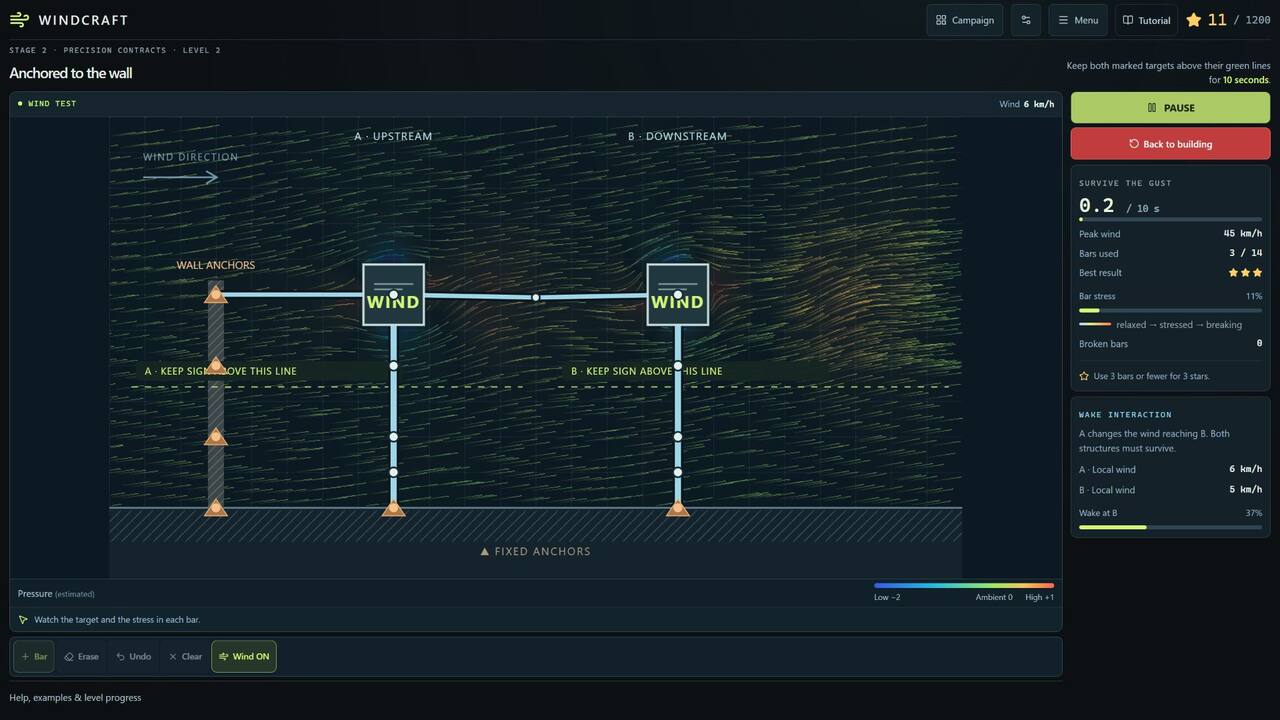Screen dimensions: 1280x720
Task: Expand Help, examples & level progress
Action: [75, 698]
